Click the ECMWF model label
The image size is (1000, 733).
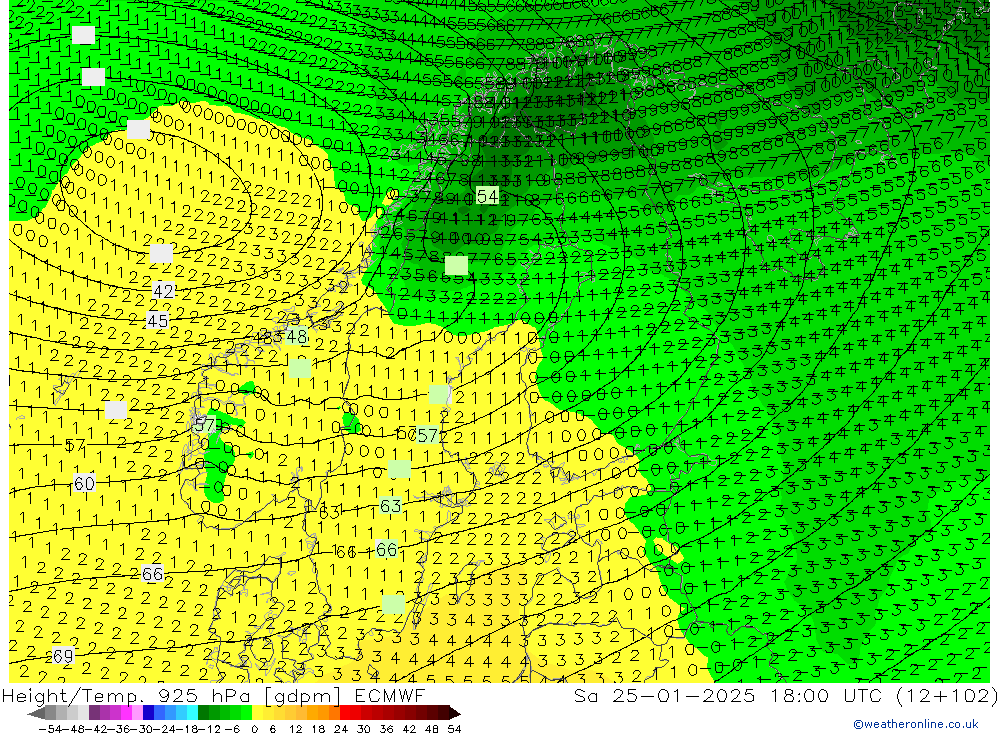pos(389,695)
